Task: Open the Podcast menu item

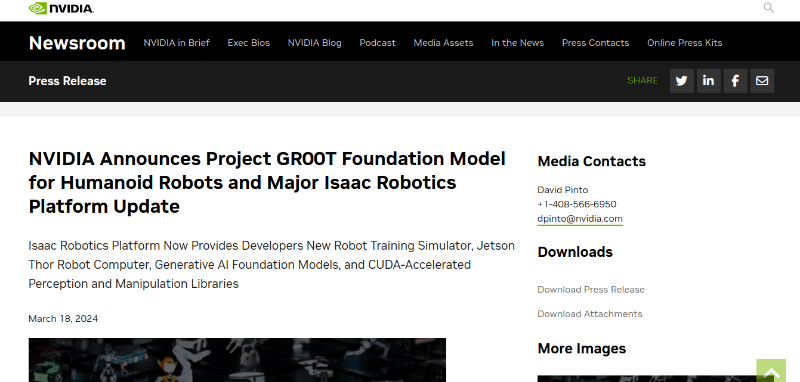Action: [378, 43]
